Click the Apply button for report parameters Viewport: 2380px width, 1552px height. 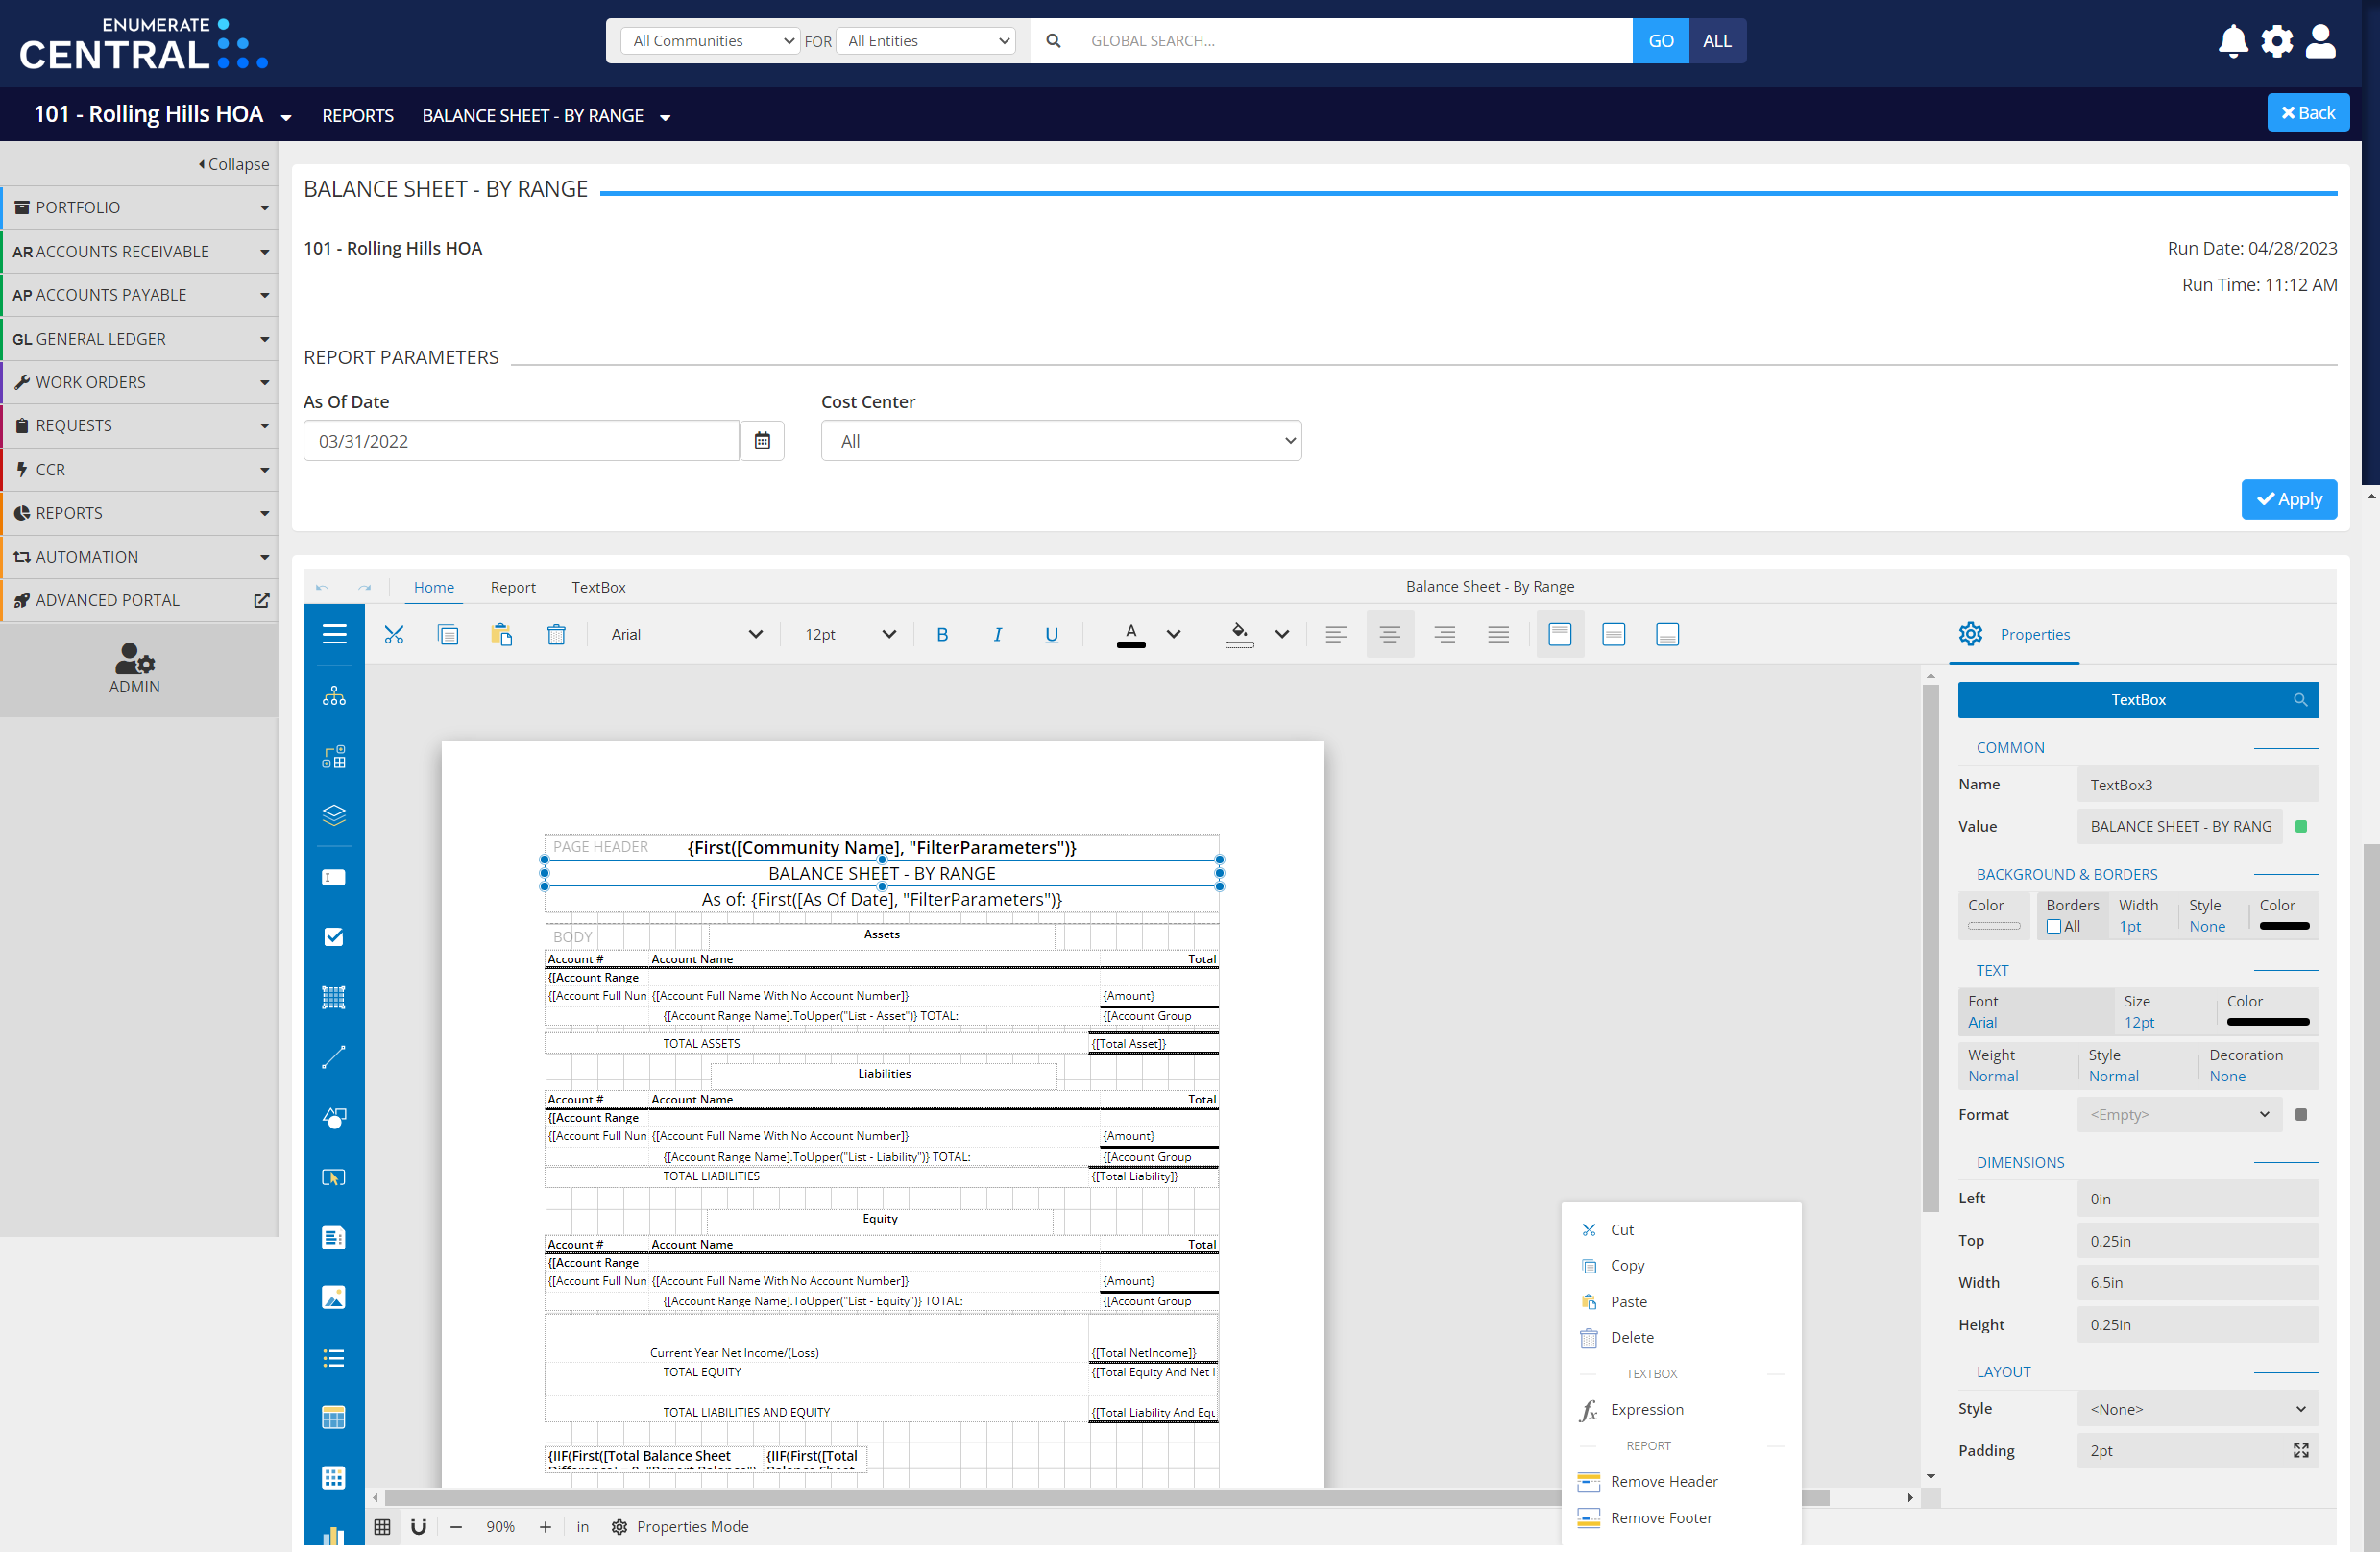[2288, 499]
